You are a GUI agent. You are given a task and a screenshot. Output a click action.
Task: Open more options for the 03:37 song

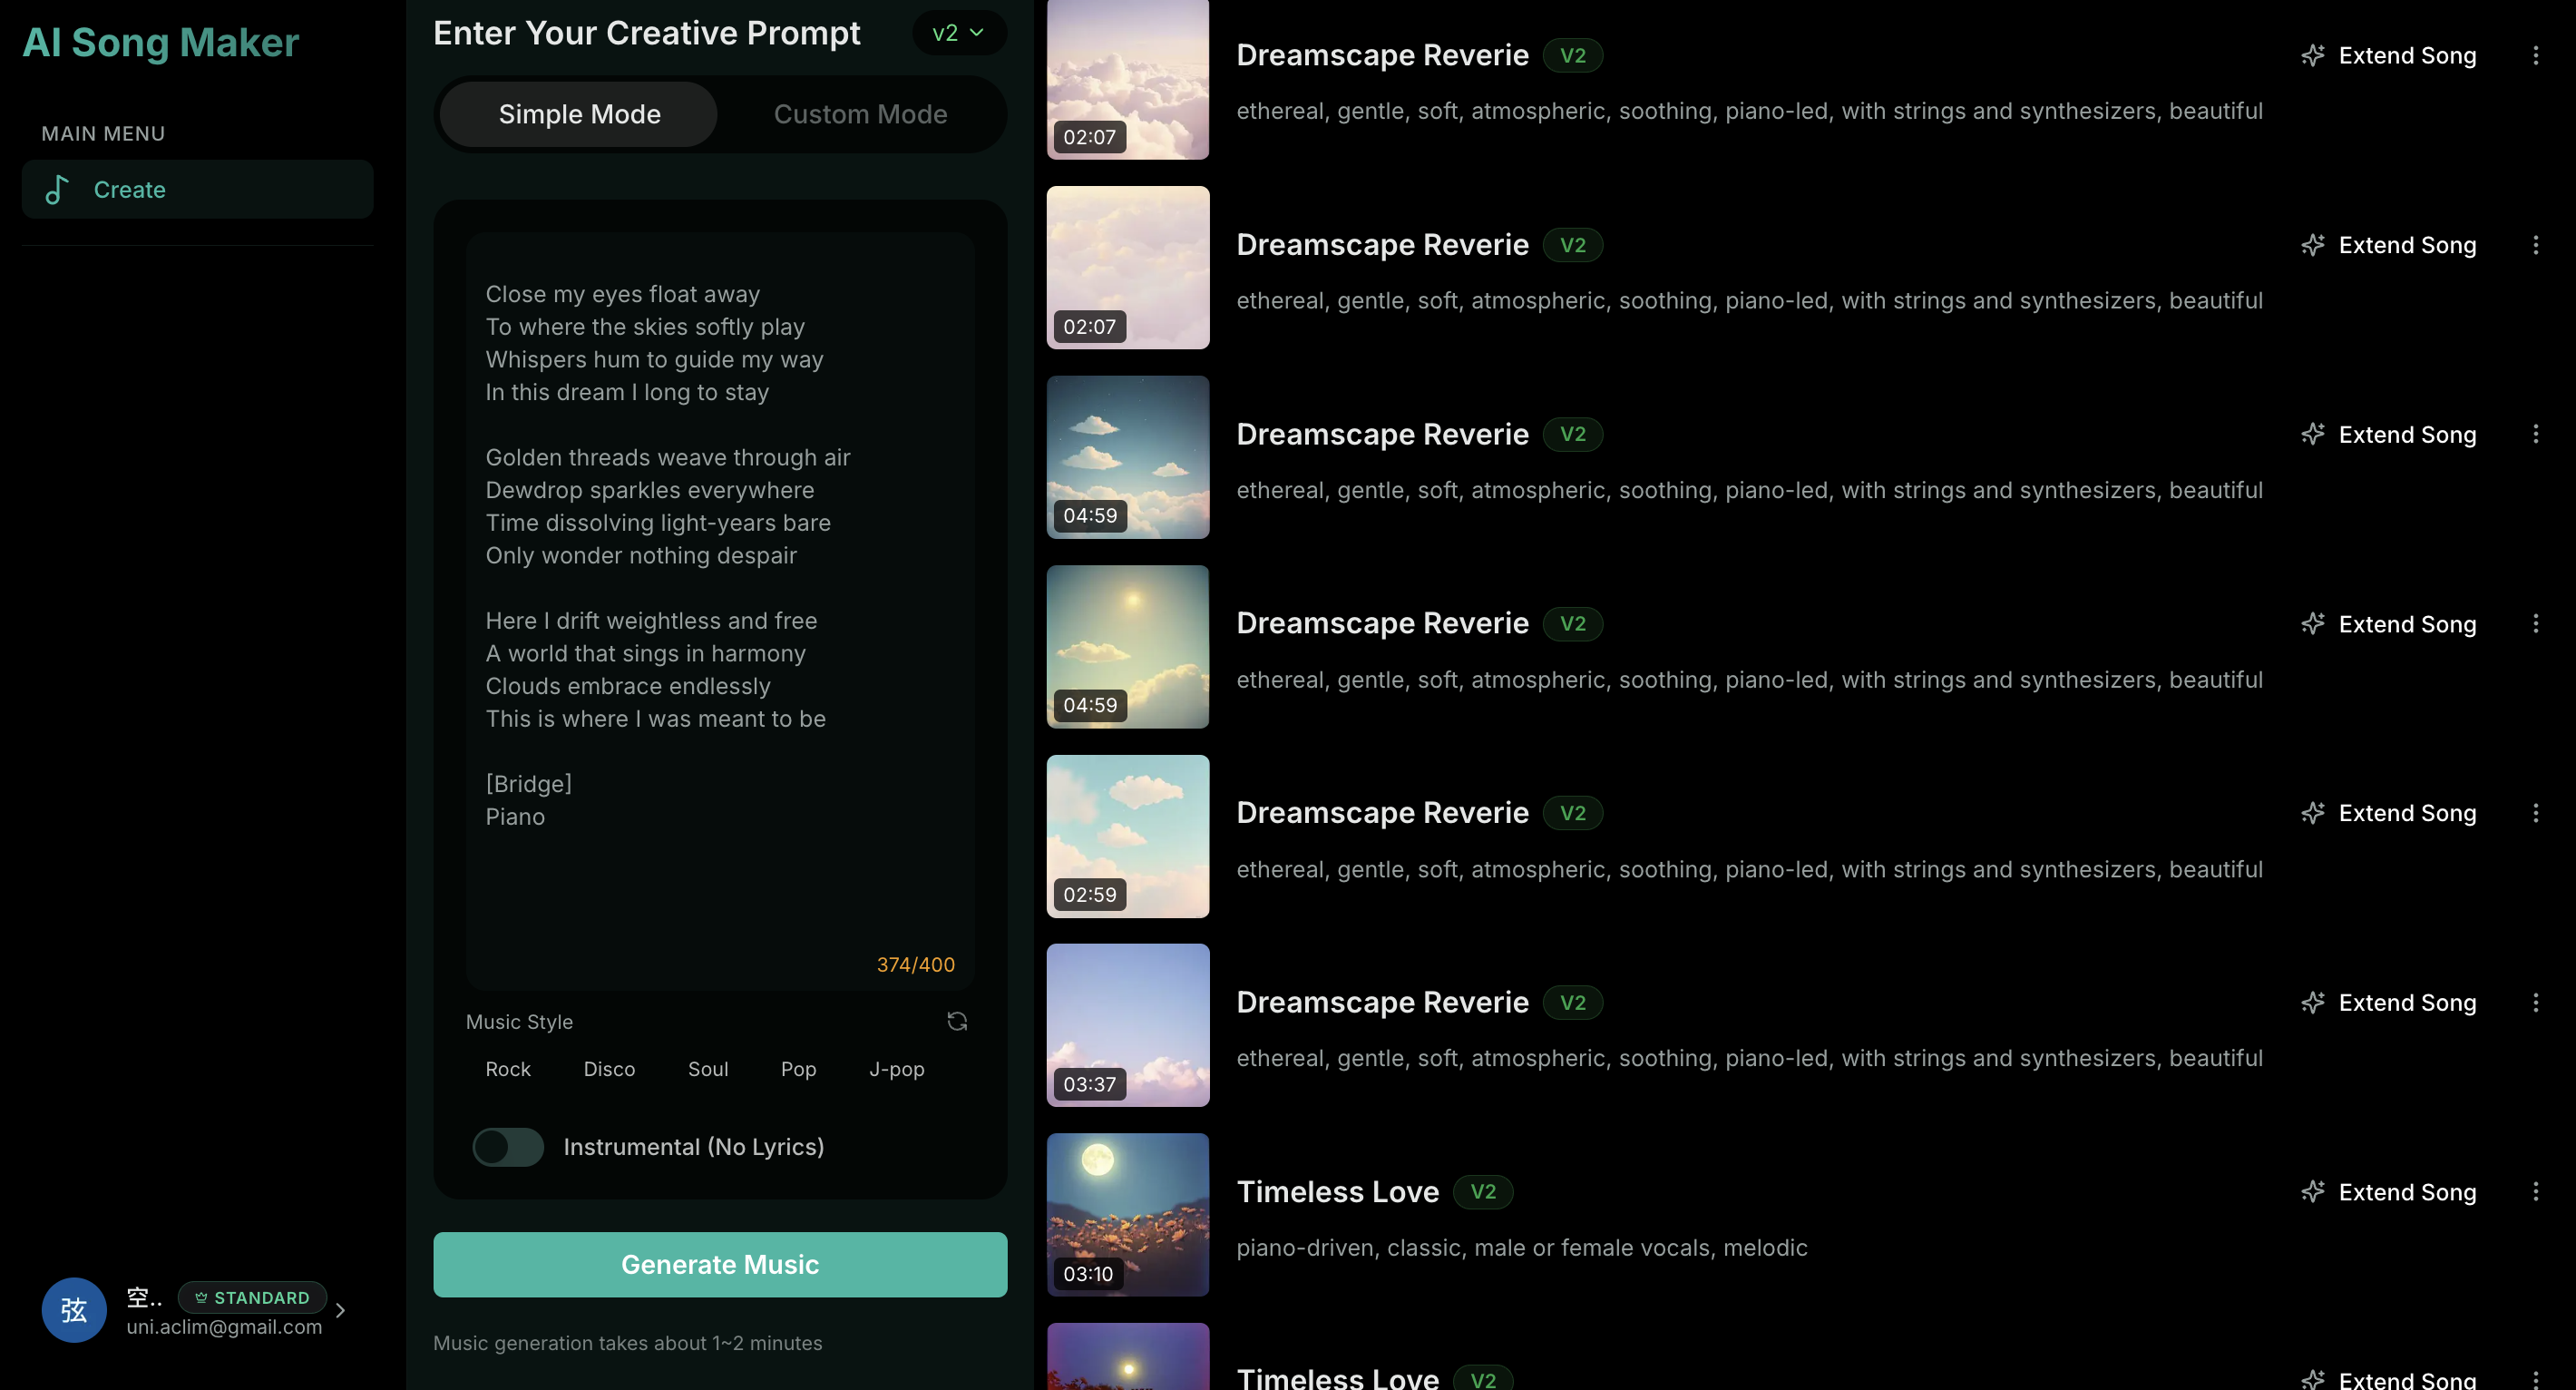point(2535,1002)
